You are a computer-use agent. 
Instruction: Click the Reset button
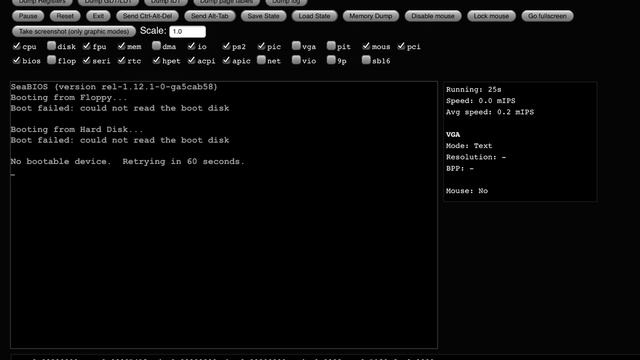[x=65, y=16]
